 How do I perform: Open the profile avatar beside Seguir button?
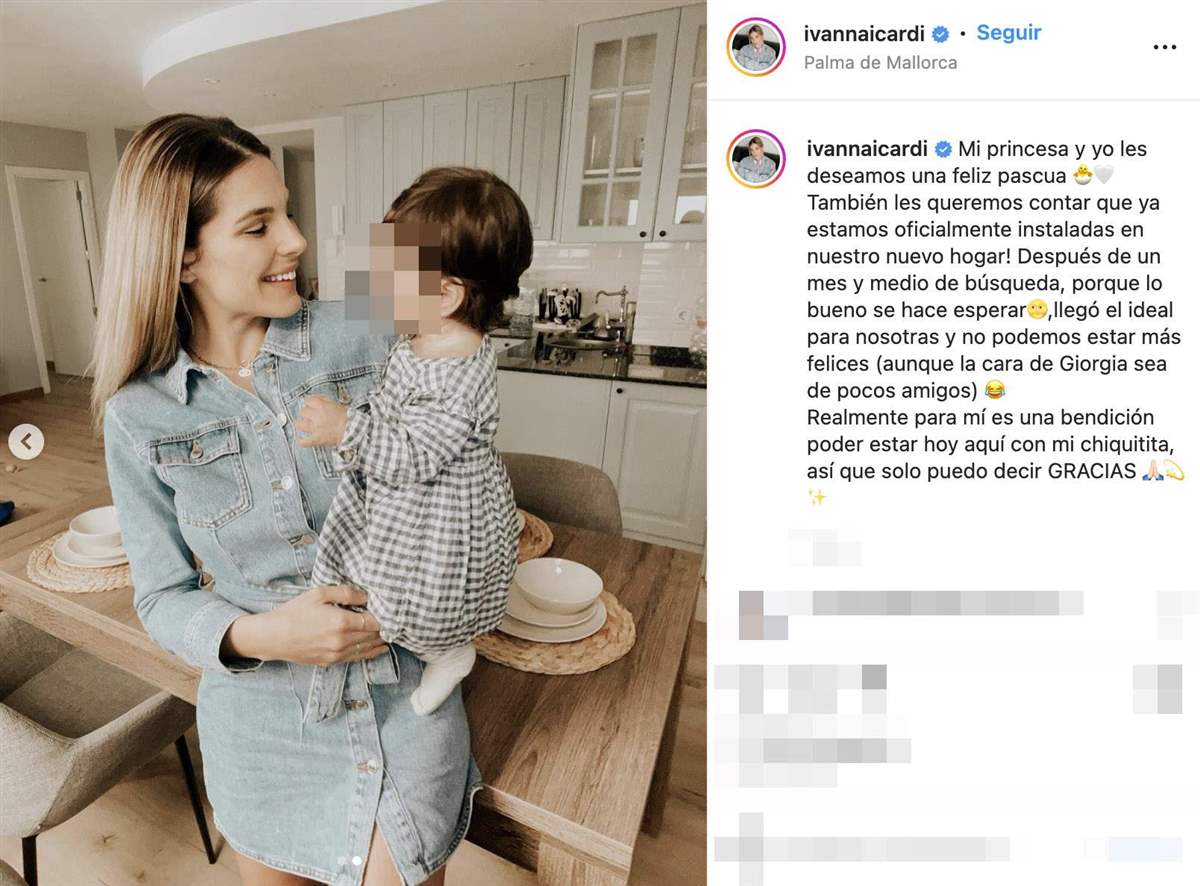(x=756, y=47)
